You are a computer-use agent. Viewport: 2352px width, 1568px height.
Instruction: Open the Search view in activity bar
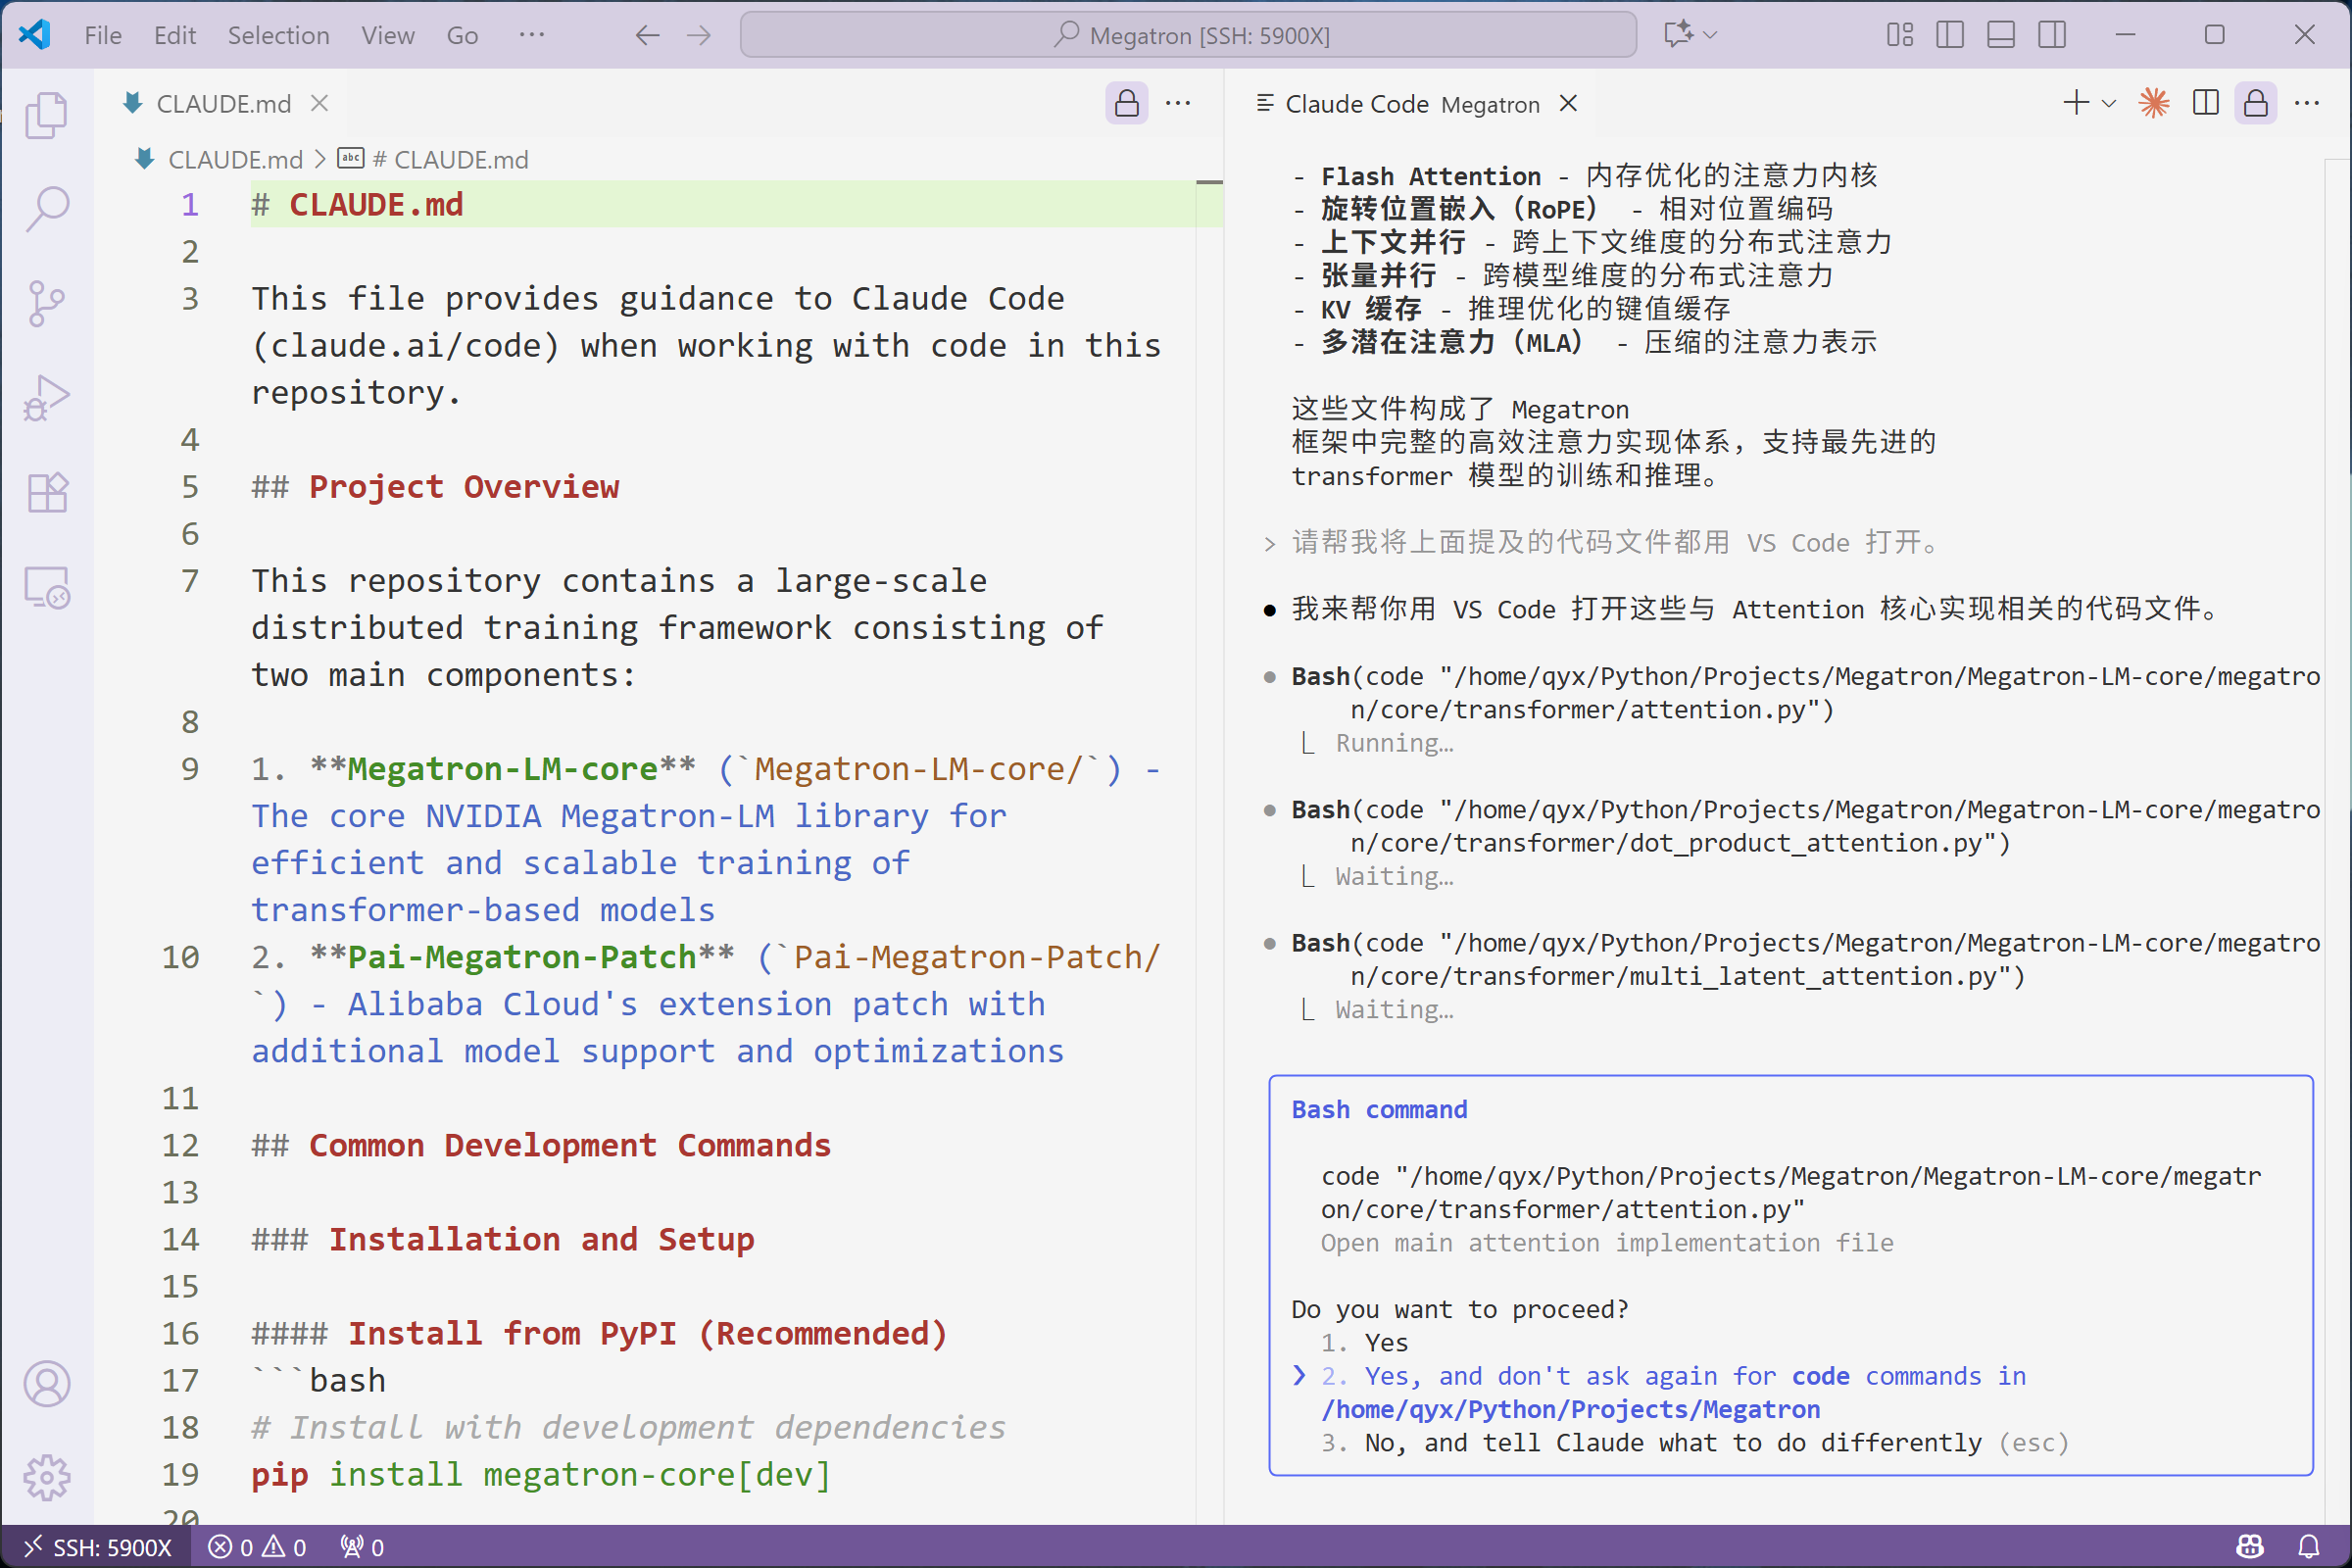tap(47, 209)
